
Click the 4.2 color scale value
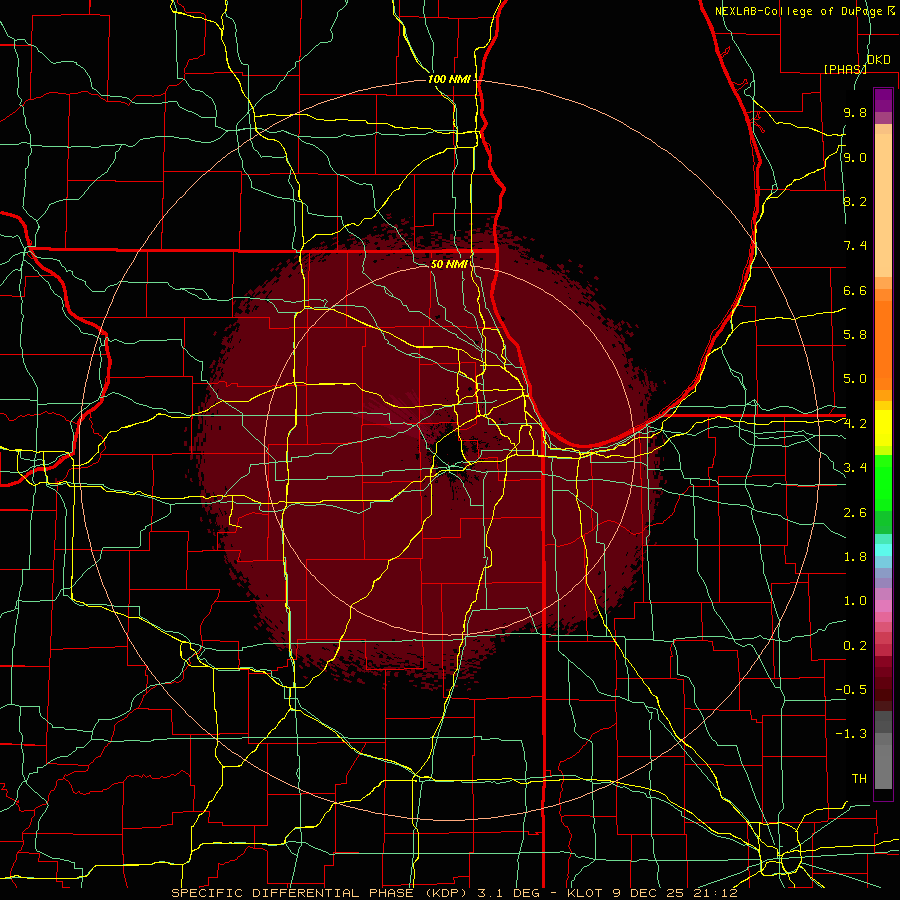point(855,424)
